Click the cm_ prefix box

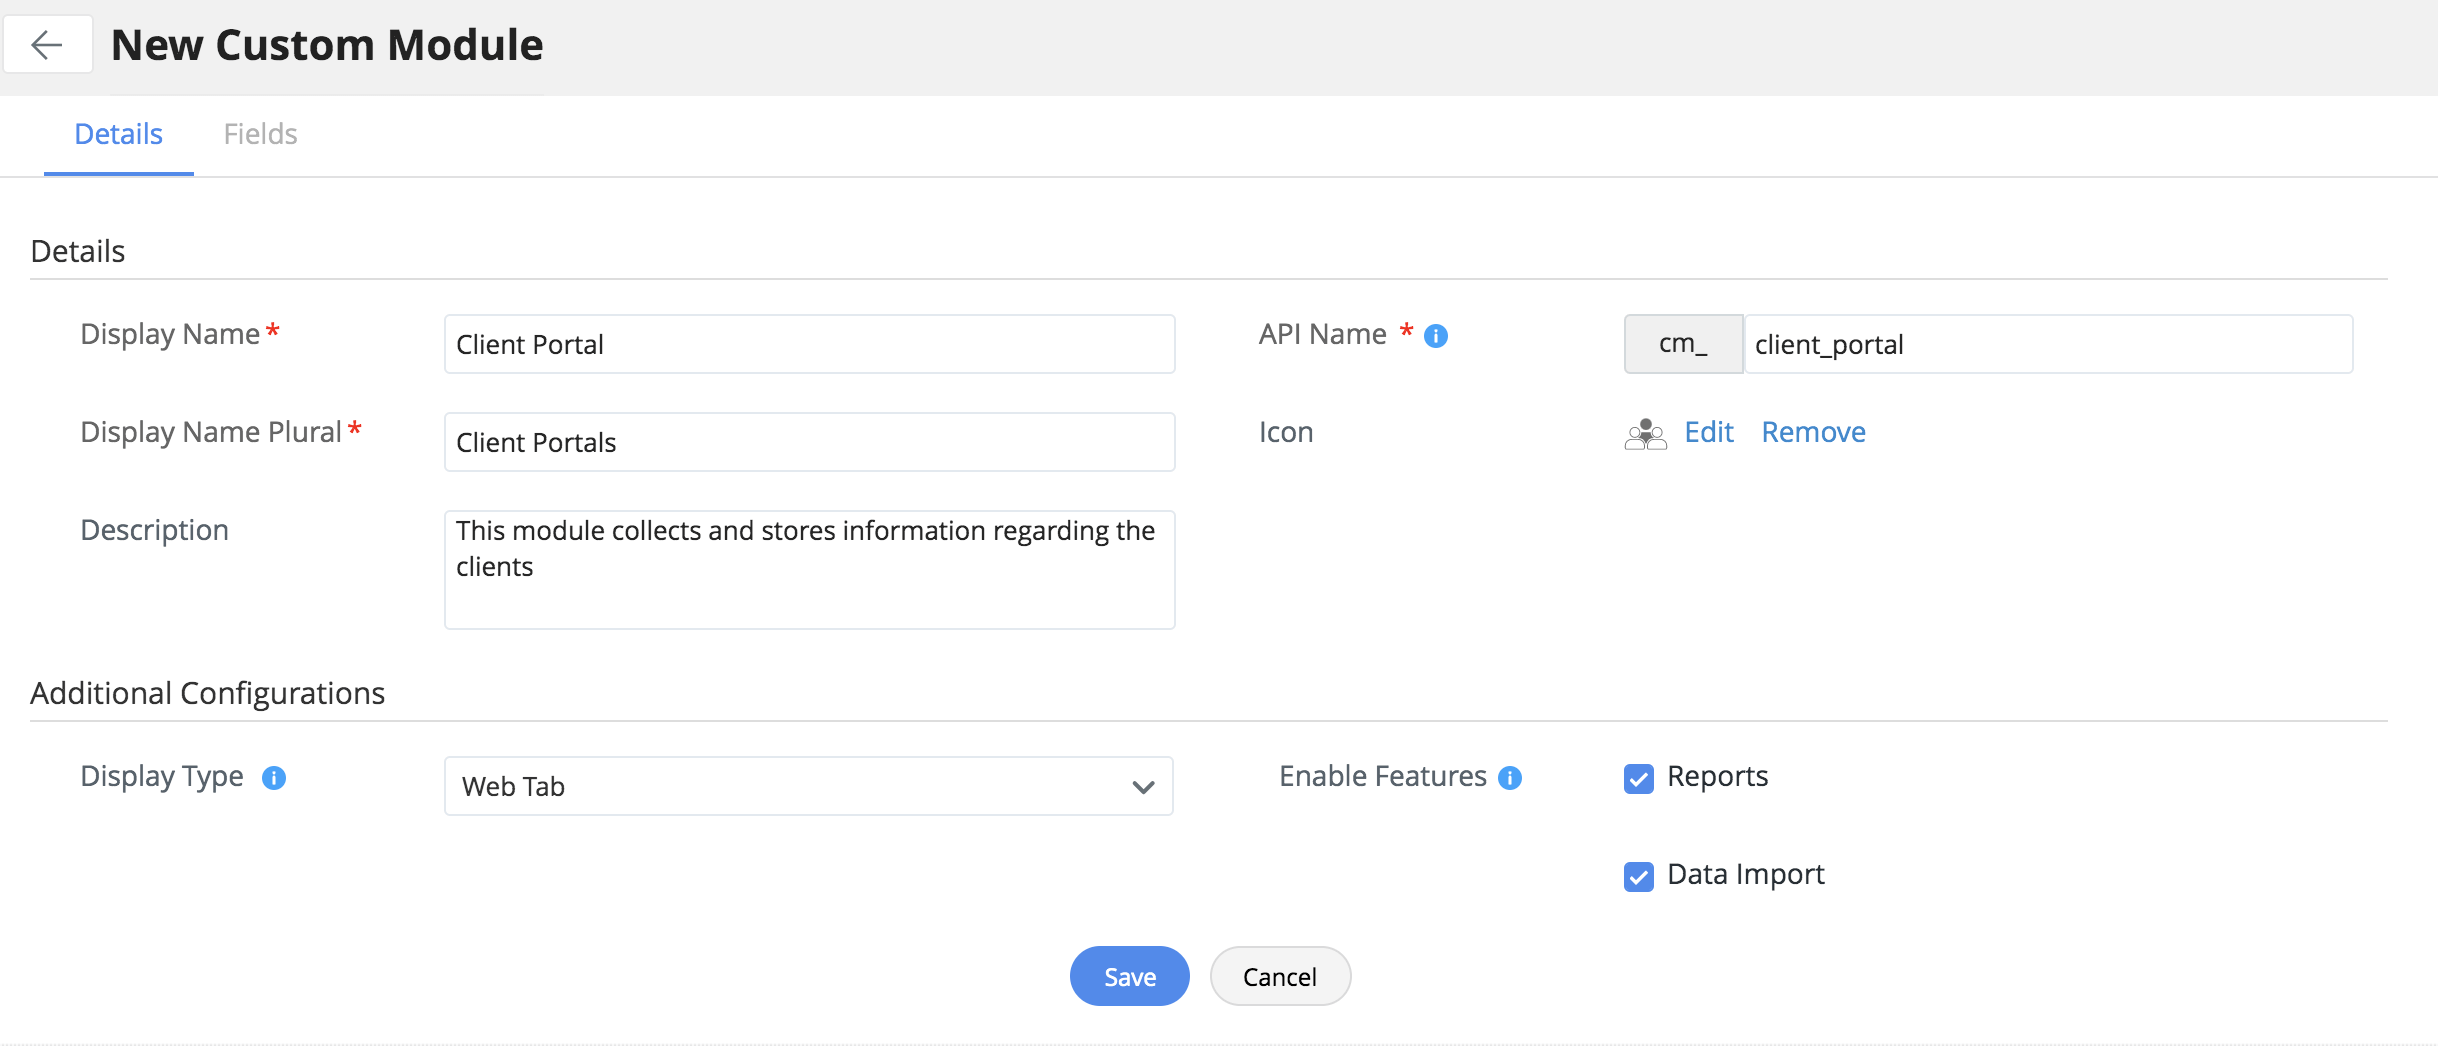point(1683,344)
